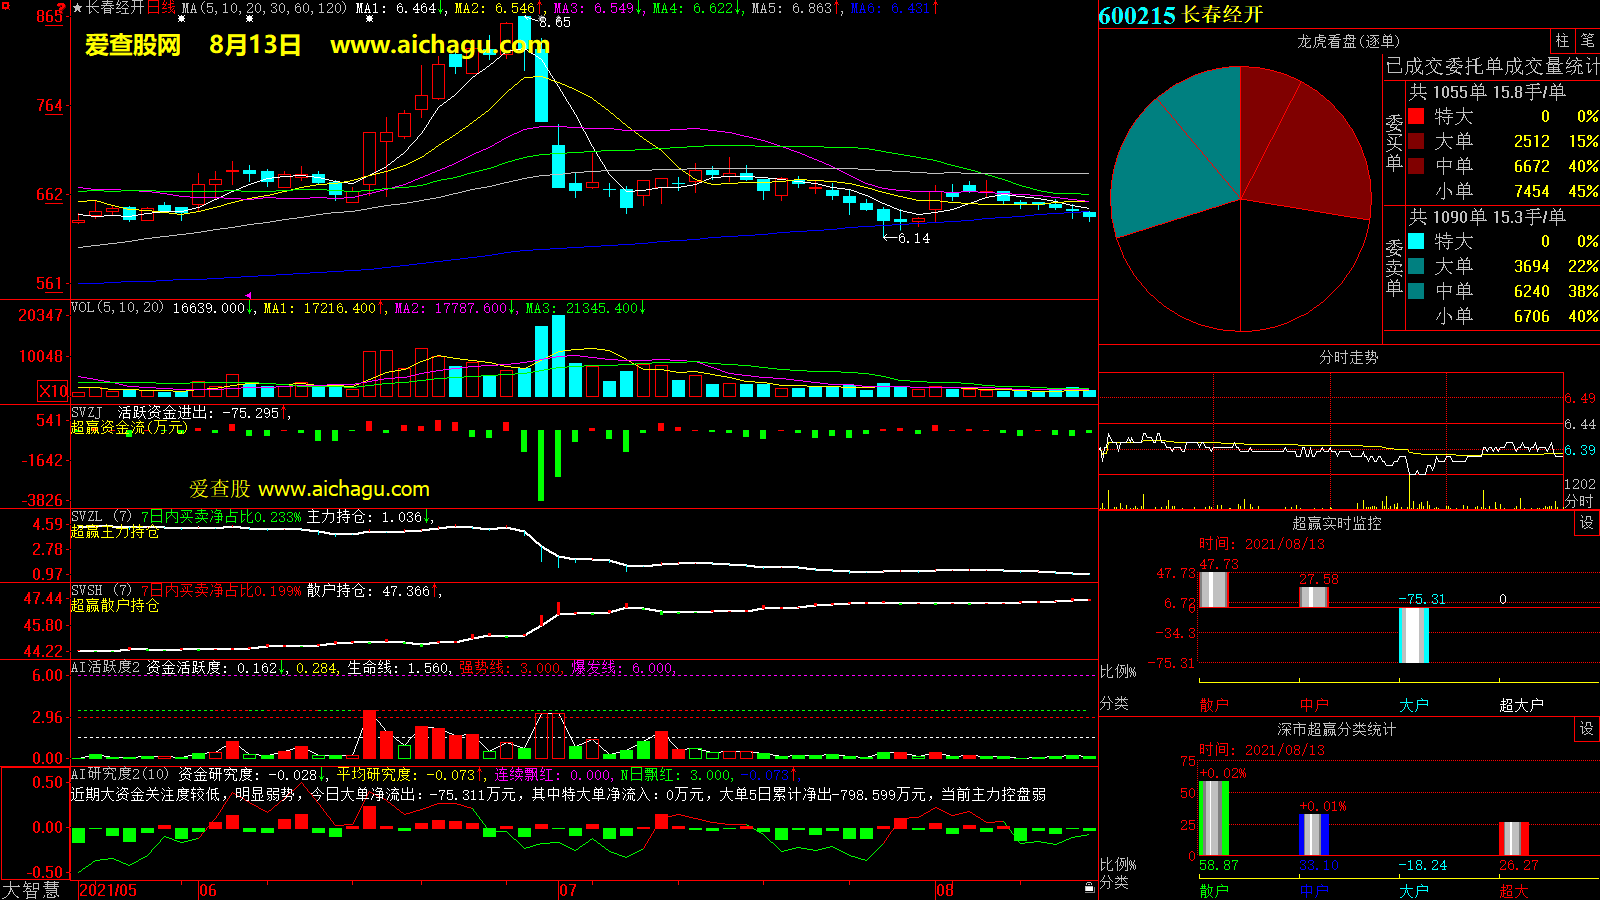
Task: Open 设 settings for 深市超赢分类统计 panel
Action: pyautogui.click(x=1586, y=729)
